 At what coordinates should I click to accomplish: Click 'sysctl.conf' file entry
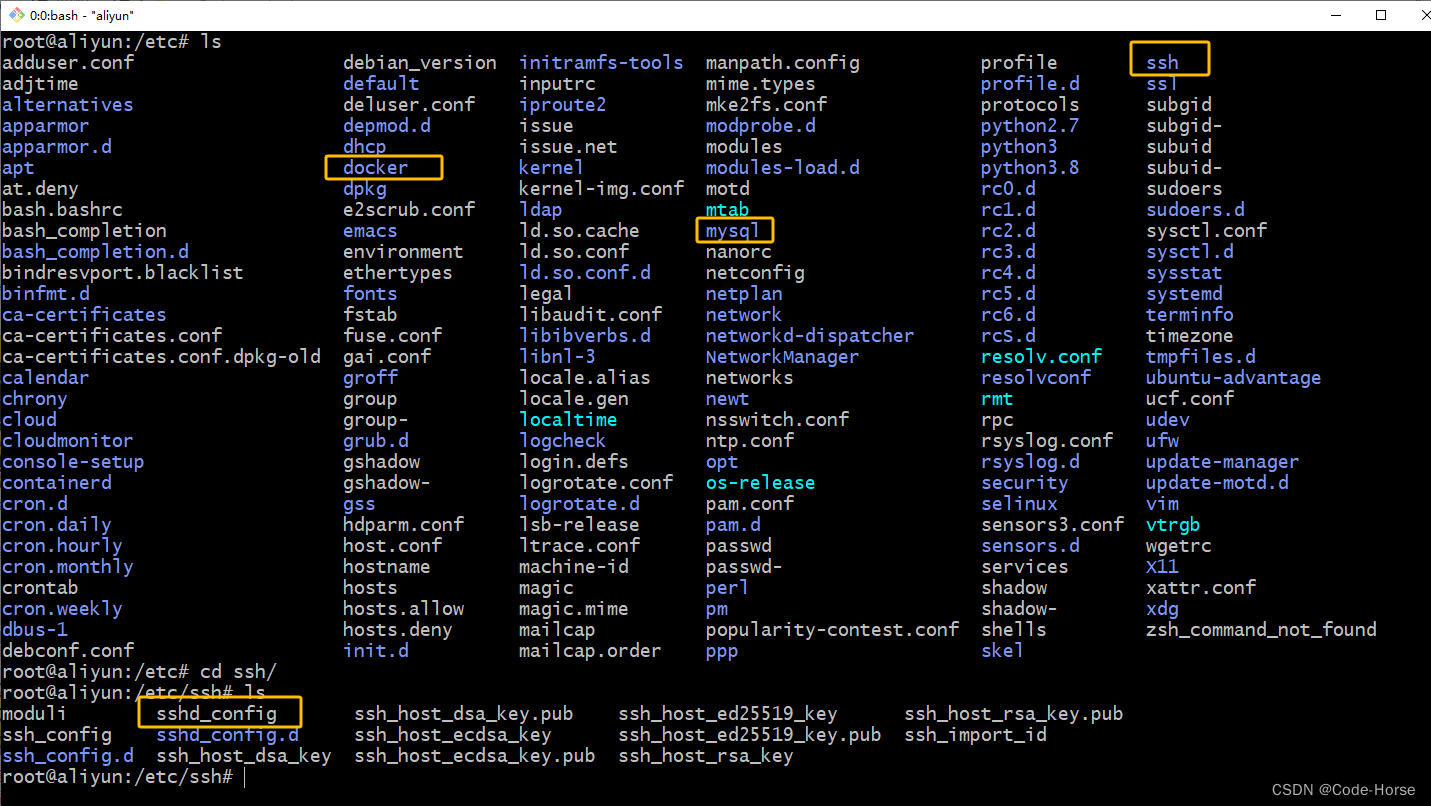1206,230
